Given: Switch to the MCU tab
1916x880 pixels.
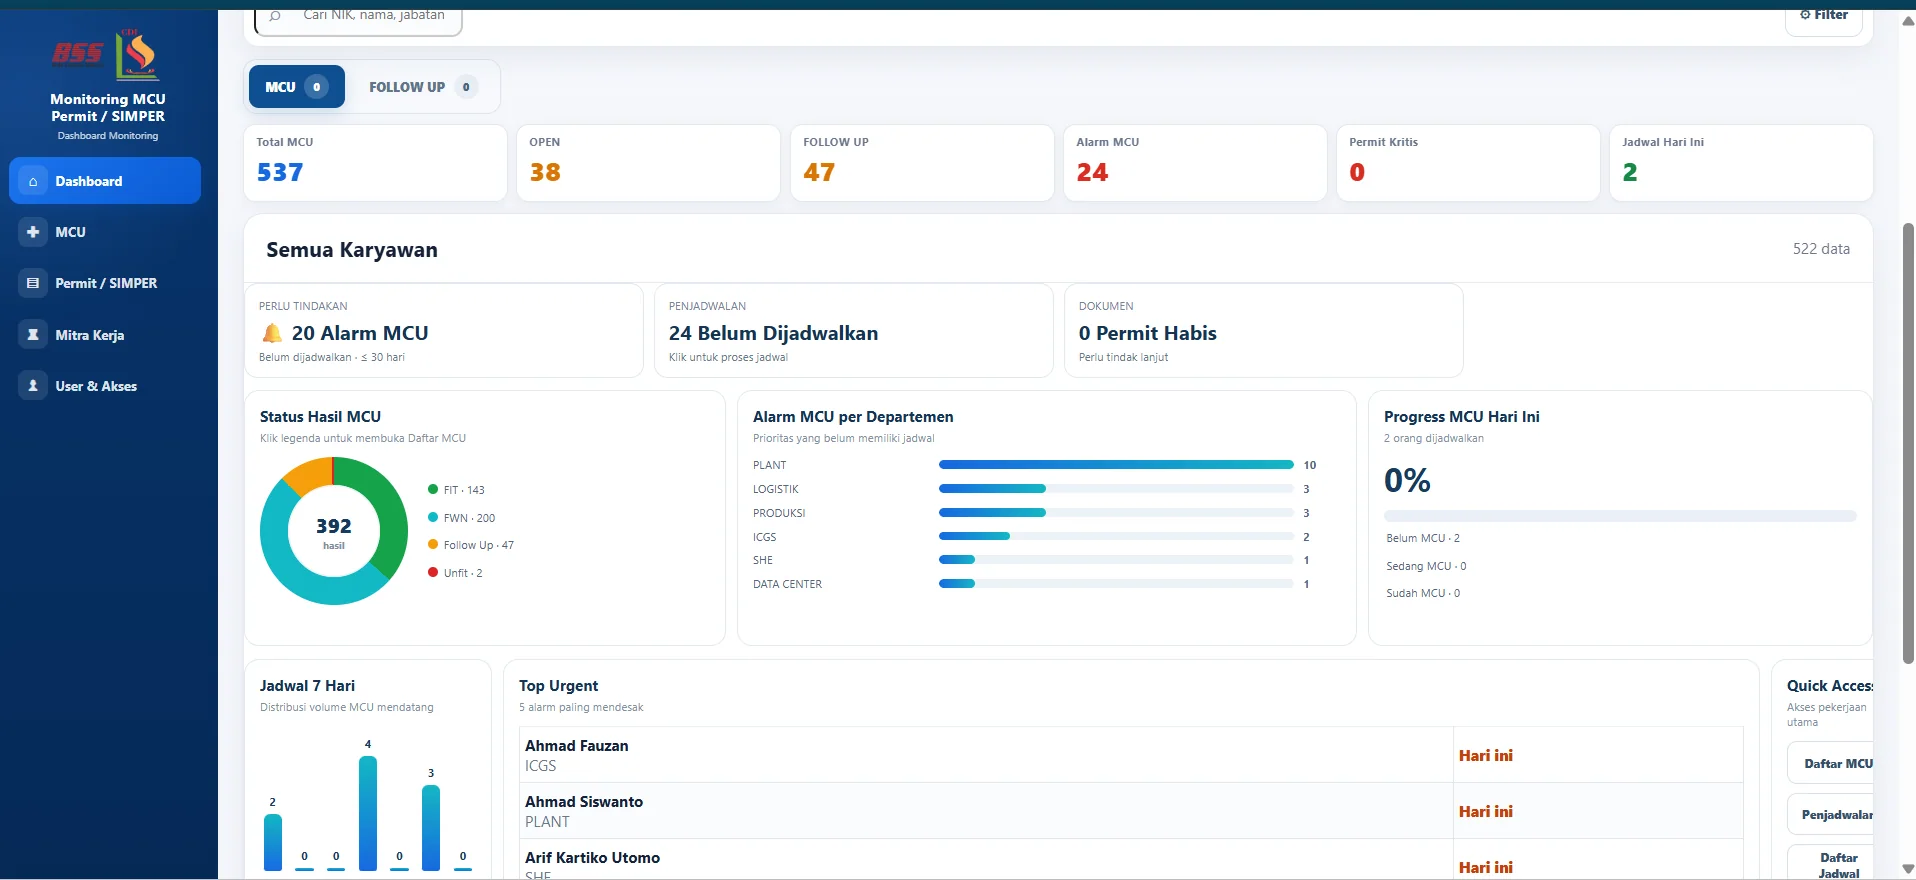Looking at the screenshot, I should (x=296, y=87).
